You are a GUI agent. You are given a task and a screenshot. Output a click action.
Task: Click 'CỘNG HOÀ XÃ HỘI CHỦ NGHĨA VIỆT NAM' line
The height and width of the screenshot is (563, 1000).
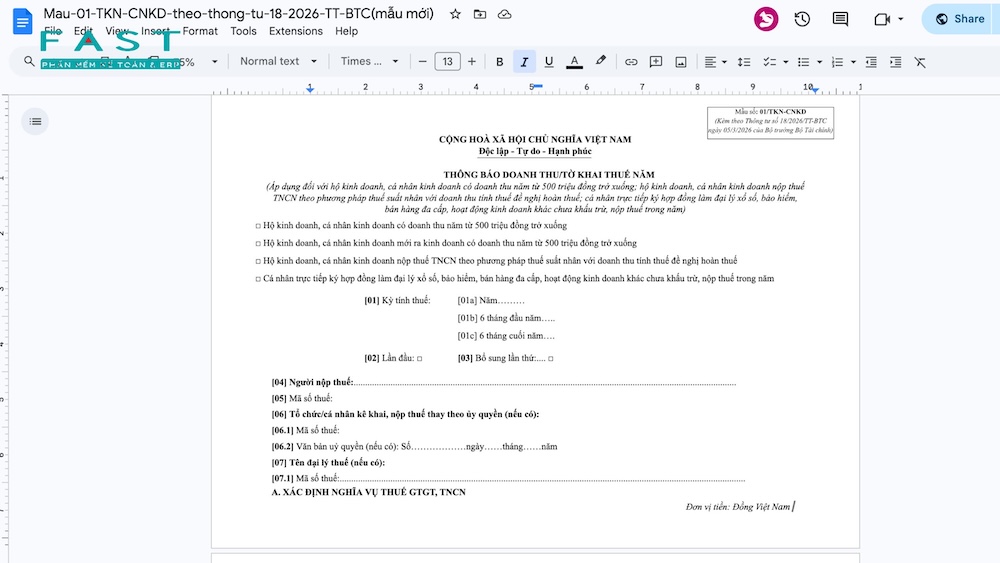535,139
